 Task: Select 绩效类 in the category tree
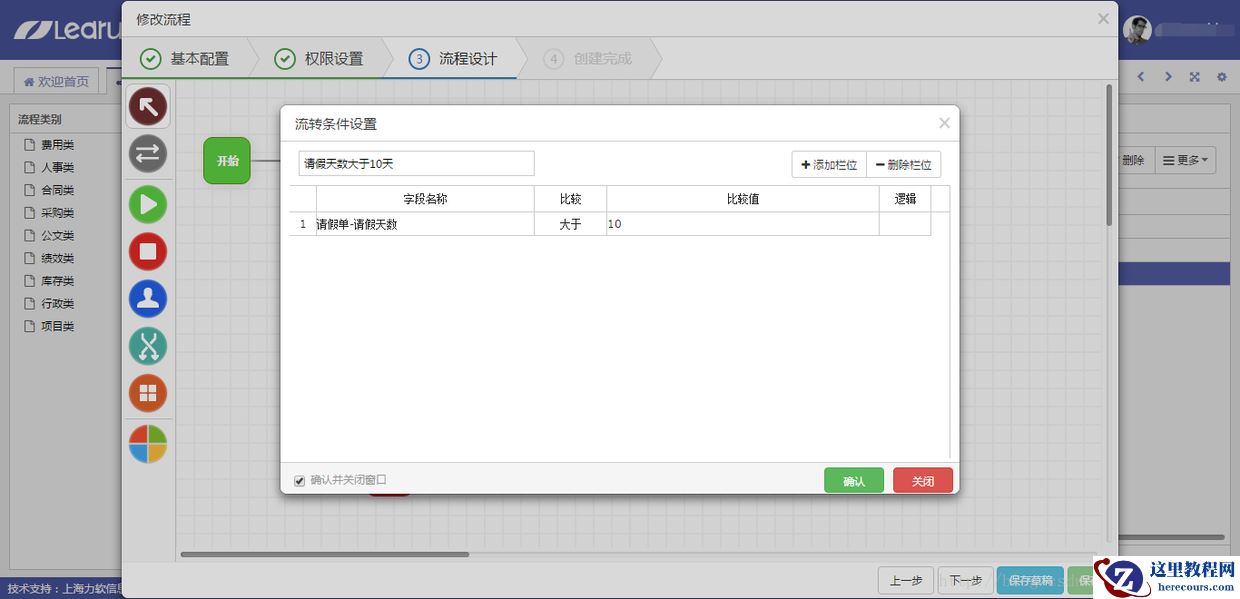tap(57, 258)
